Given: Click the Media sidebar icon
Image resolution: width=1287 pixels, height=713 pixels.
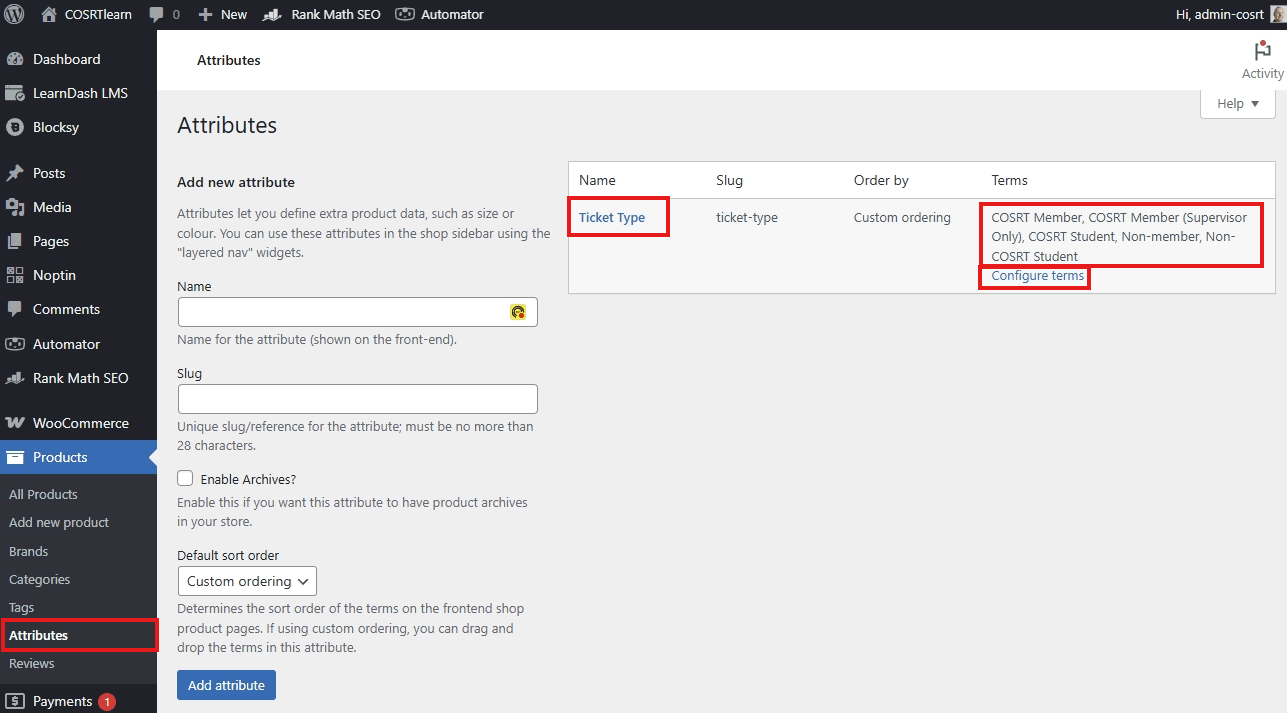Looking at the screenshot, I should coord(15,207).
